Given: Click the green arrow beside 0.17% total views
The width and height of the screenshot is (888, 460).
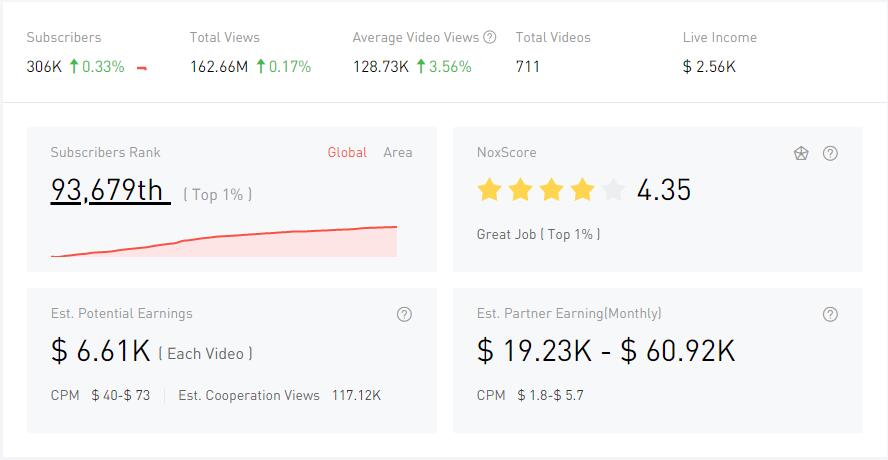Looking at the screenshot, I should tap(260, 67).
